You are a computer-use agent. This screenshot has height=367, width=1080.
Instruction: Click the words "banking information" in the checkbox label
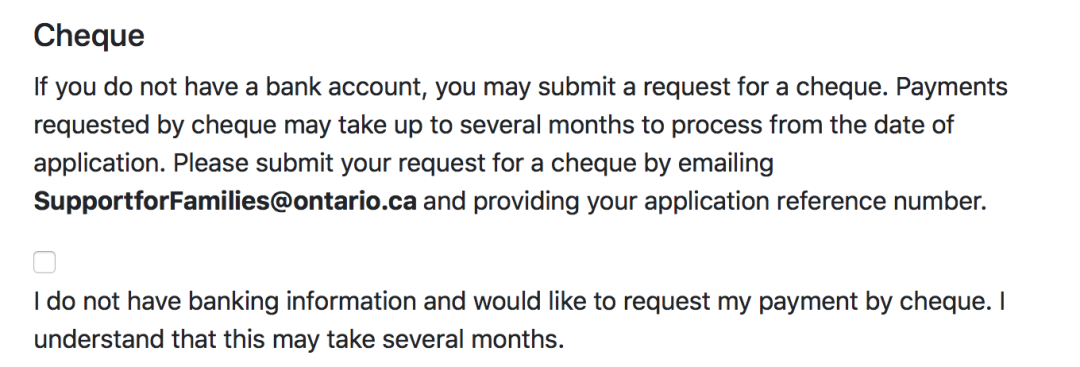point(302,302)
